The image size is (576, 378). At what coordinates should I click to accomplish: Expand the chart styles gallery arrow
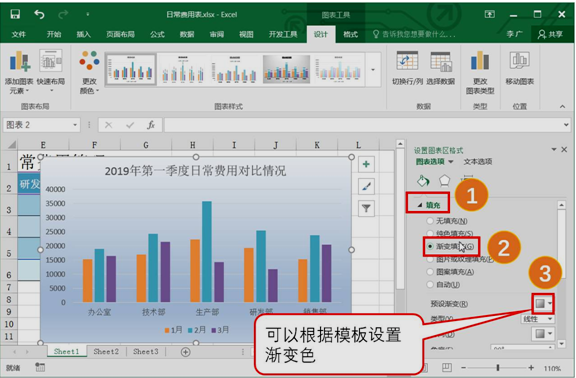pos(373,69)
